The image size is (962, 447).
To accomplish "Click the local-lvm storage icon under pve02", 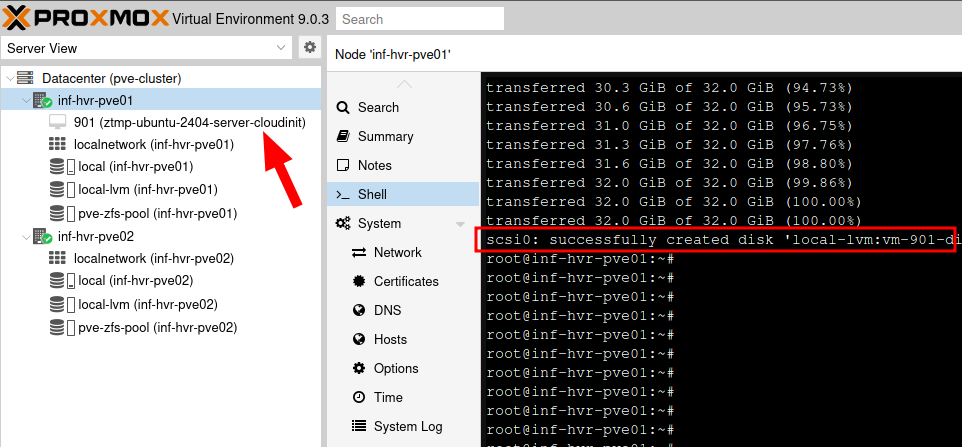I will [x=61, y=305].
